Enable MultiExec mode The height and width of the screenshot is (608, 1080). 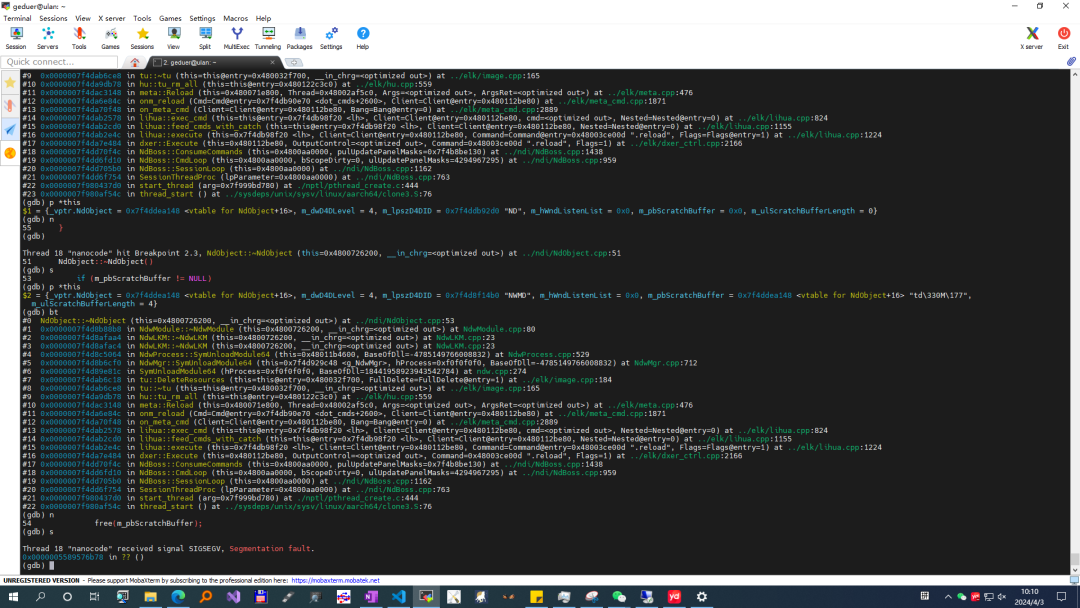[236, 38]
